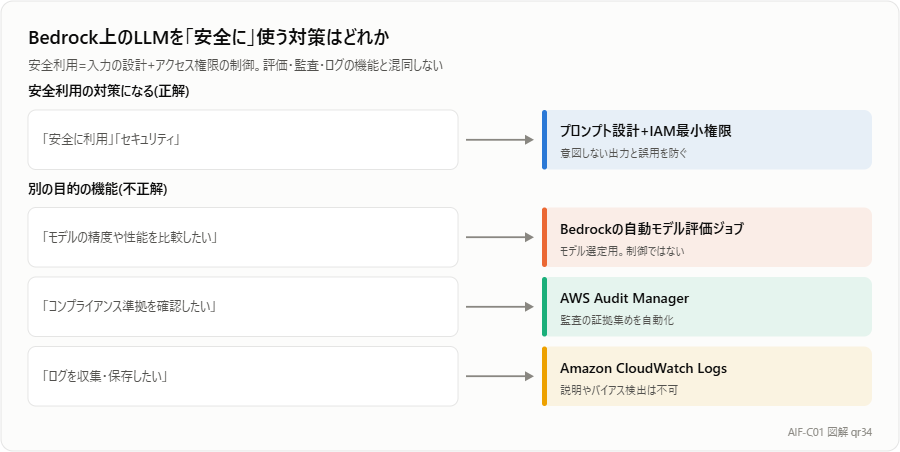Click the heading 別の目的の機能(不正解)
This screenshot has width=900, height=452.
coord(98,190)
